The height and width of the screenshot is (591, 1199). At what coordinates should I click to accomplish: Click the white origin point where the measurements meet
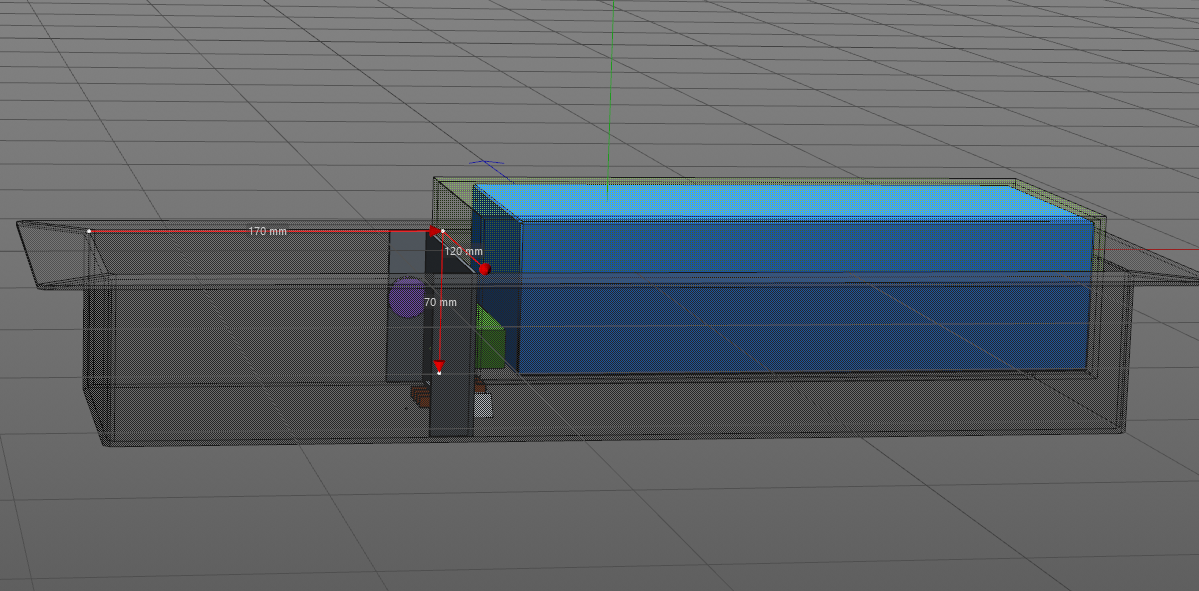pos(443,231)
